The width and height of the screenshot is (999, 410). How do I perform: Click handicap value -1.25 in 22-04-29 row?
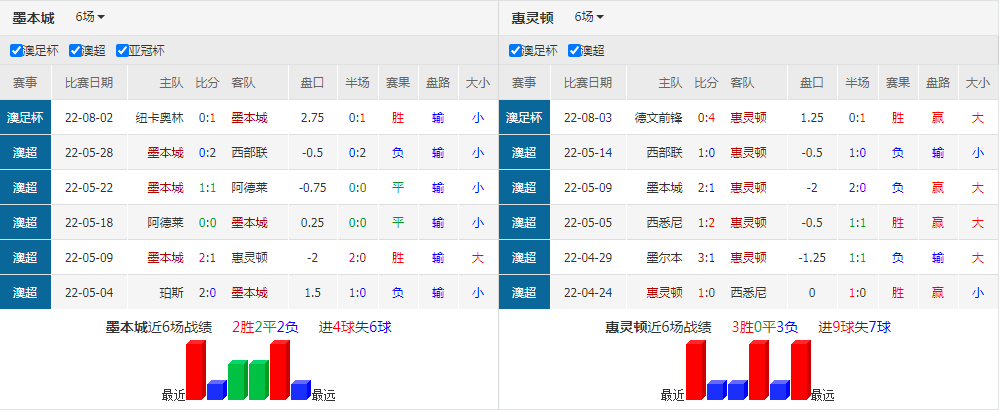pos(812,258)
